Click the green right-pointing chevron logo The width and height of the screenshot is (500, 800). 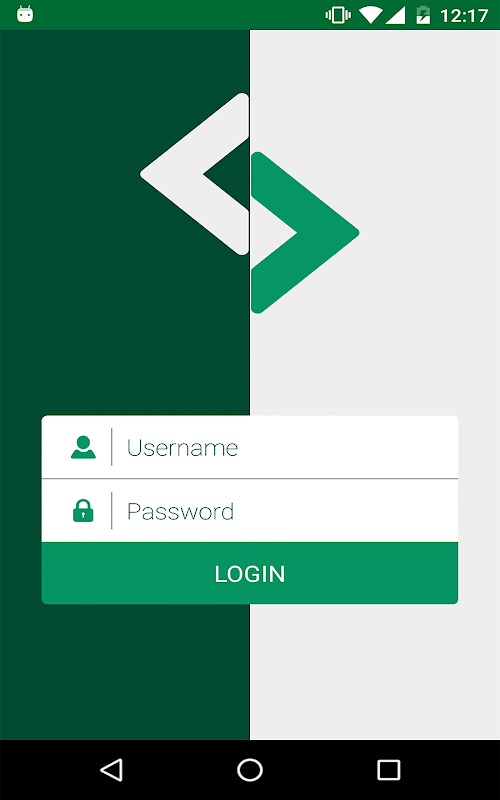point(305,232)
